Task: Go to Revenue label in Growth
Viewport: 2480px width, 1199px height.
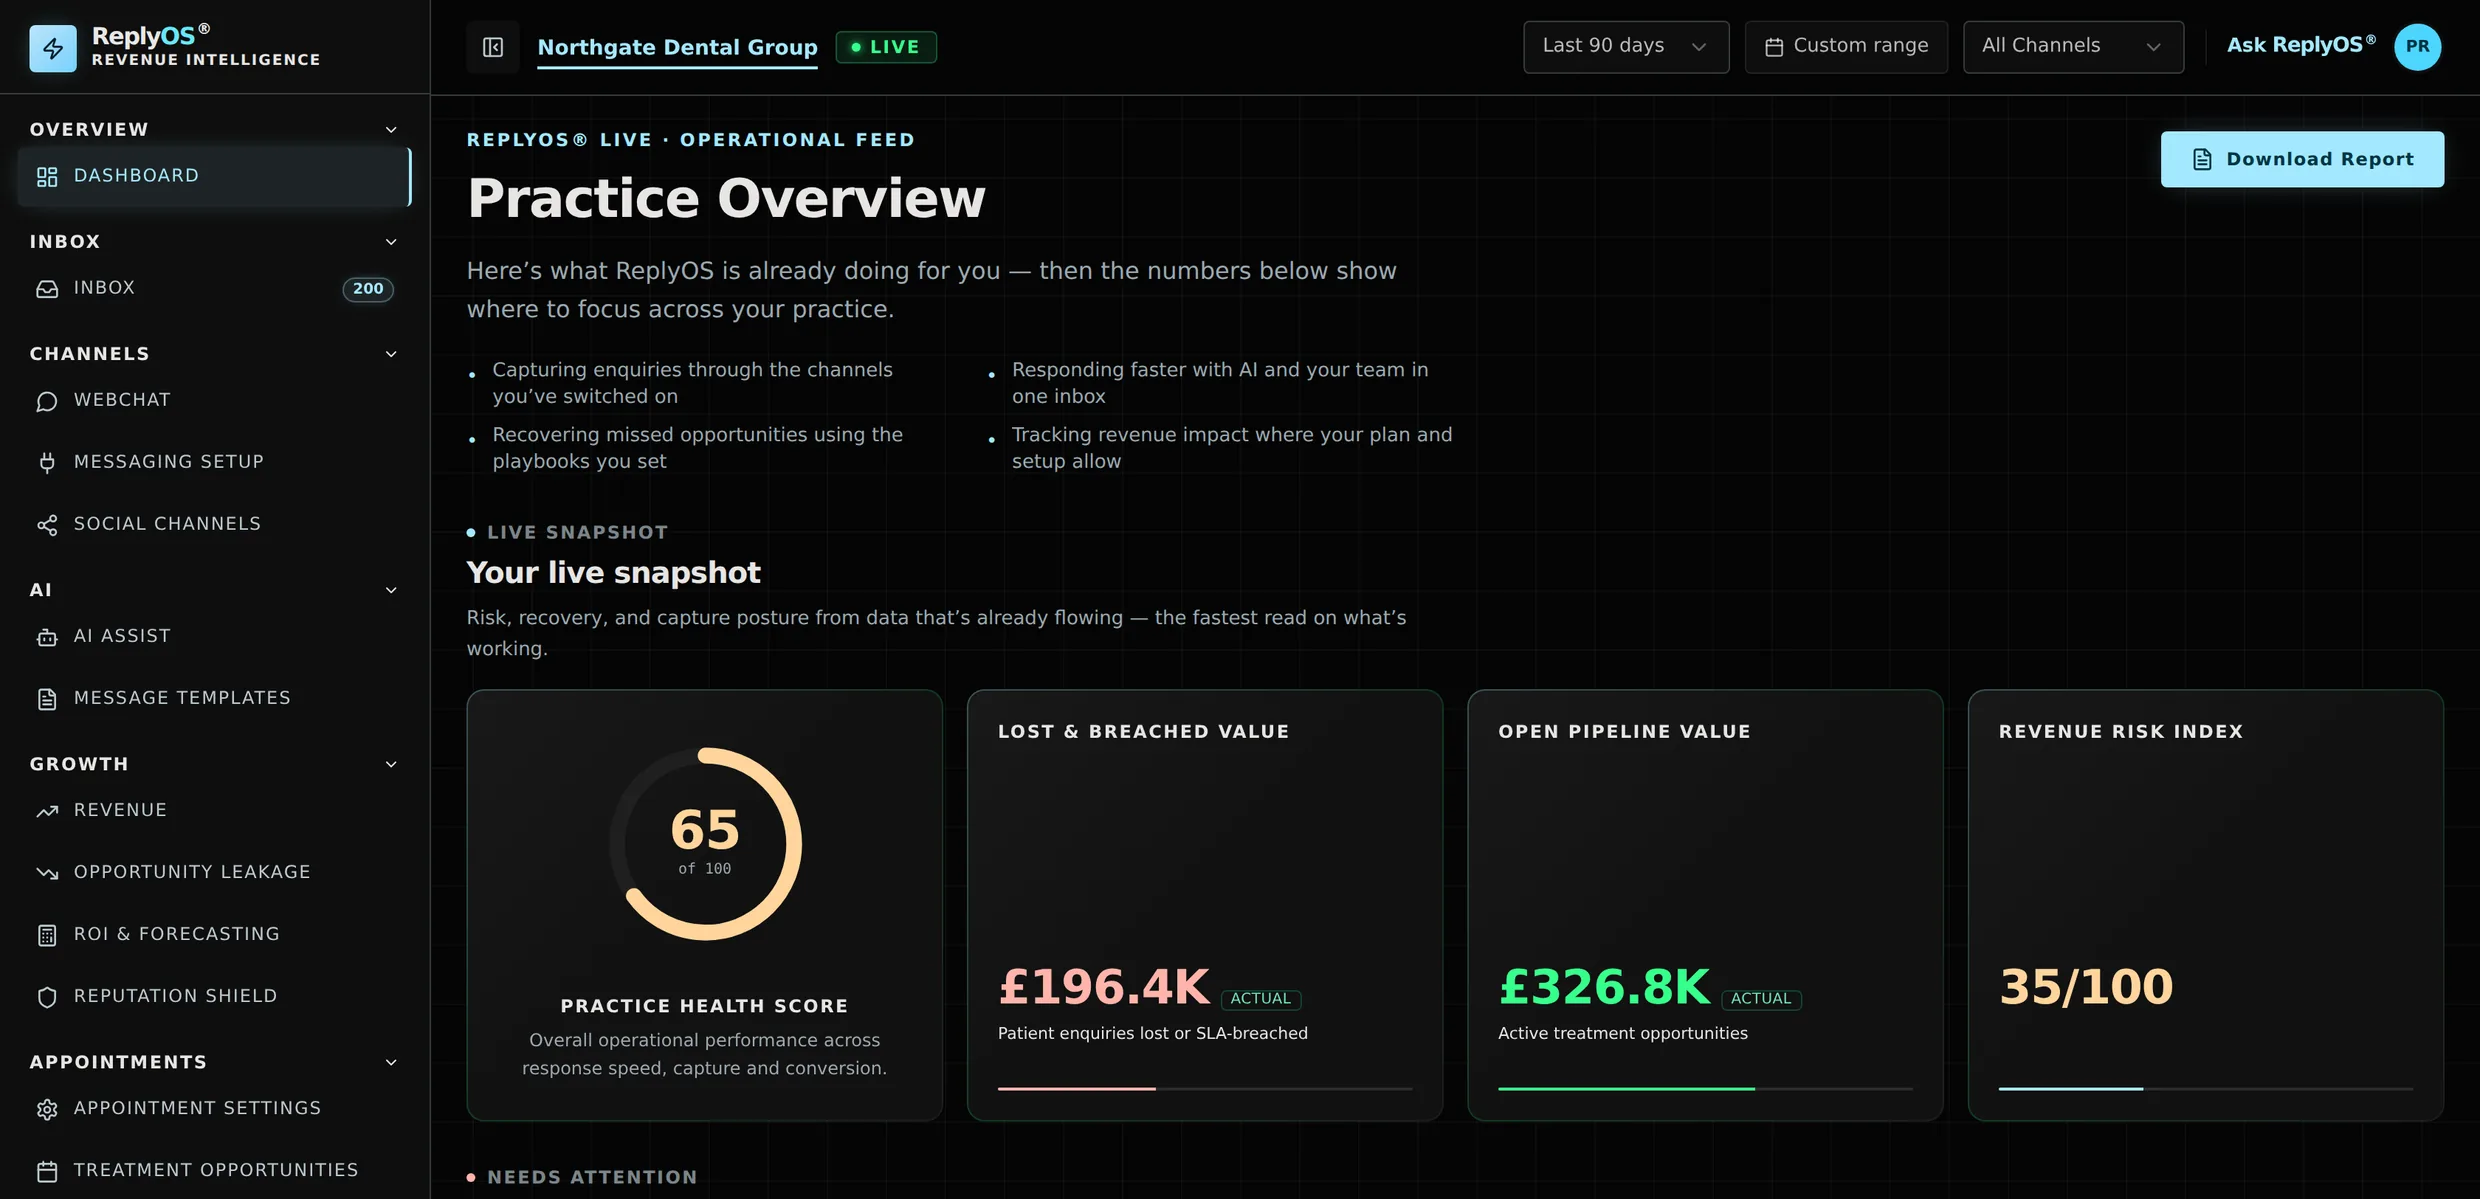Action: 120,810
